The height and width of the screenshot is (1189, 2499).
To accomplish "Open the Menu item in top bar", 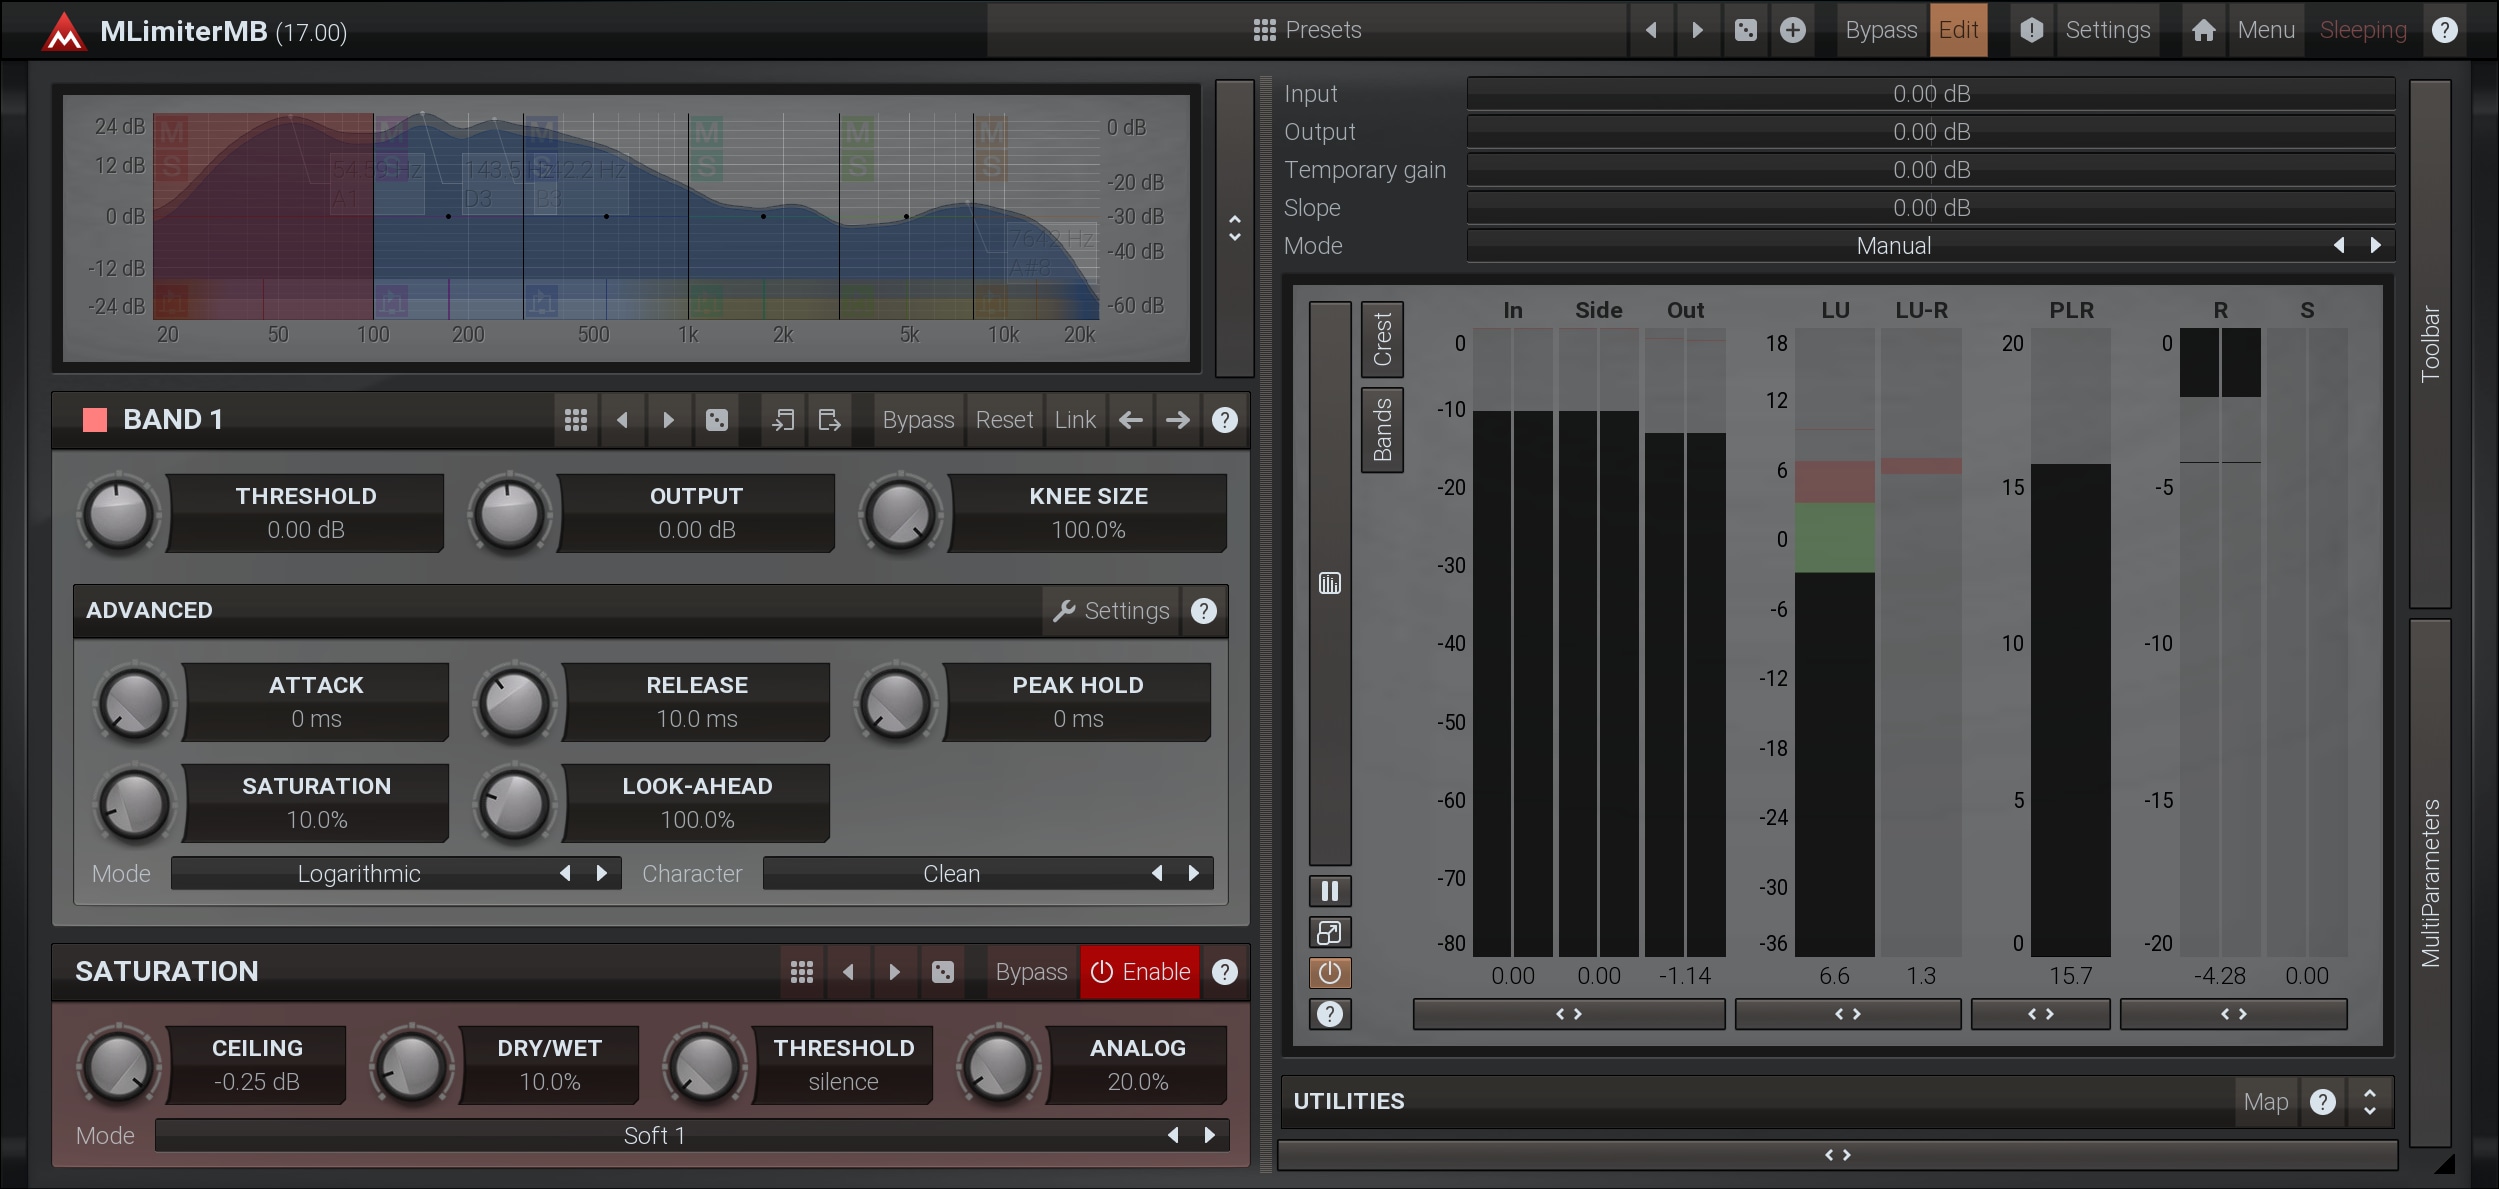I will click(2265, 30).
